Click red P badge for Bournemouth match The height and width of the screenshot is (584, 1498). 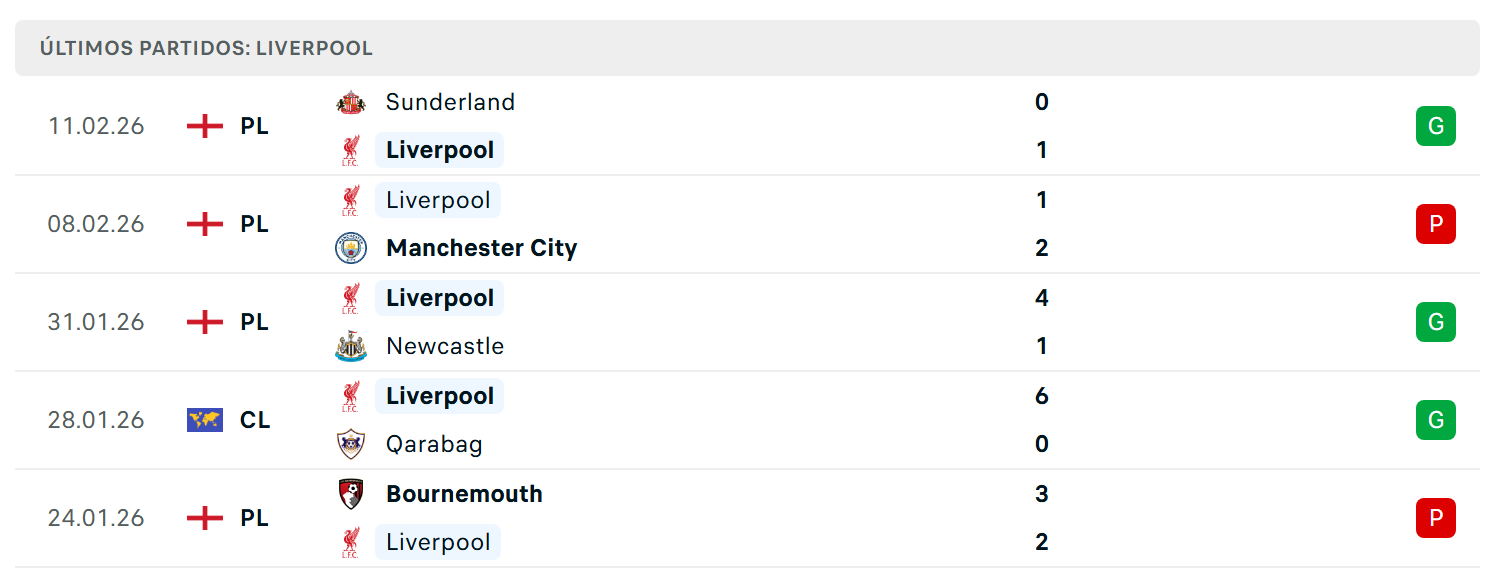pyautogui.click(x=1436, y=518)
